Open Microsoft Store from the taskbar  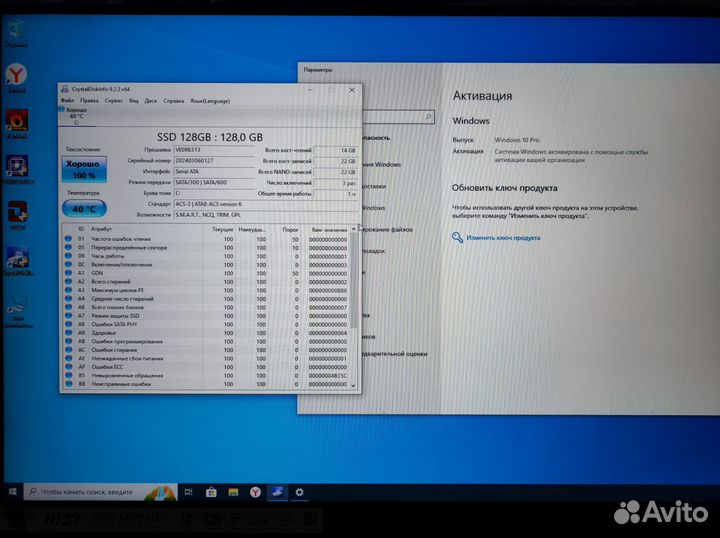pyautogui.click(x=211, y=492)
